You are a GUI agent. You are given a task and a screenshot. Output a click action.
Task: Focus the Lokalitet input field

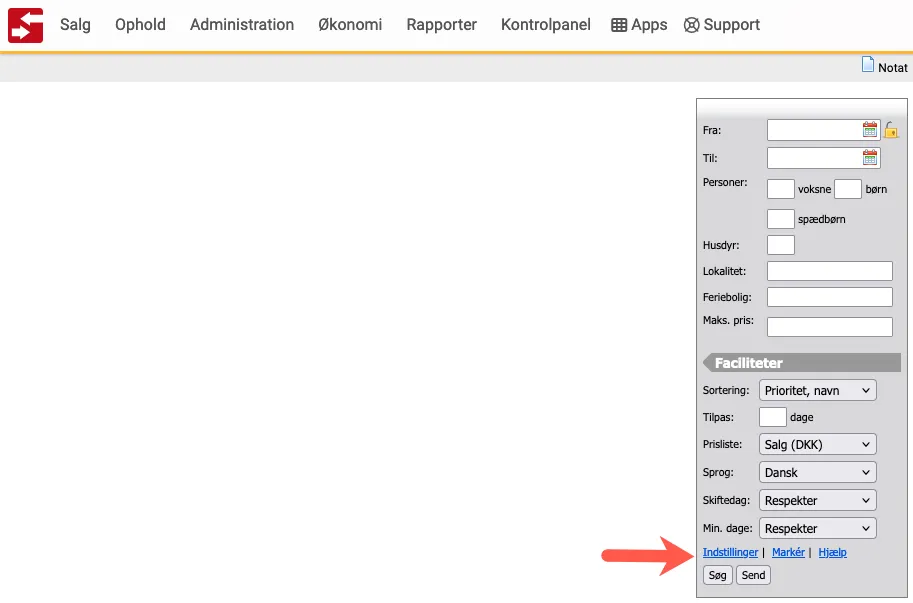[829, 271]
